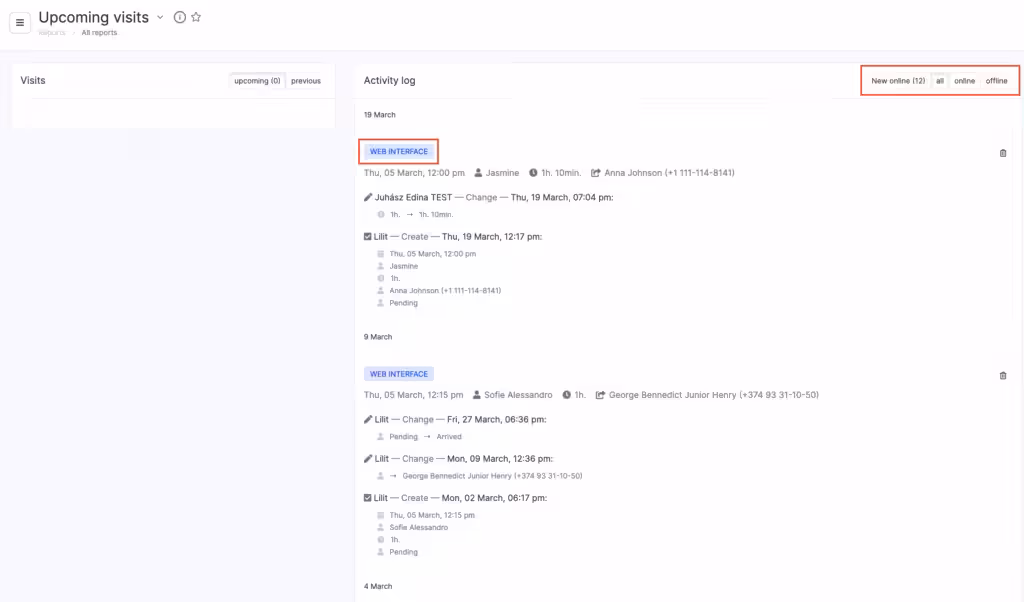
Task: Select the New online (12) filter
Action: tap(897, 81)
